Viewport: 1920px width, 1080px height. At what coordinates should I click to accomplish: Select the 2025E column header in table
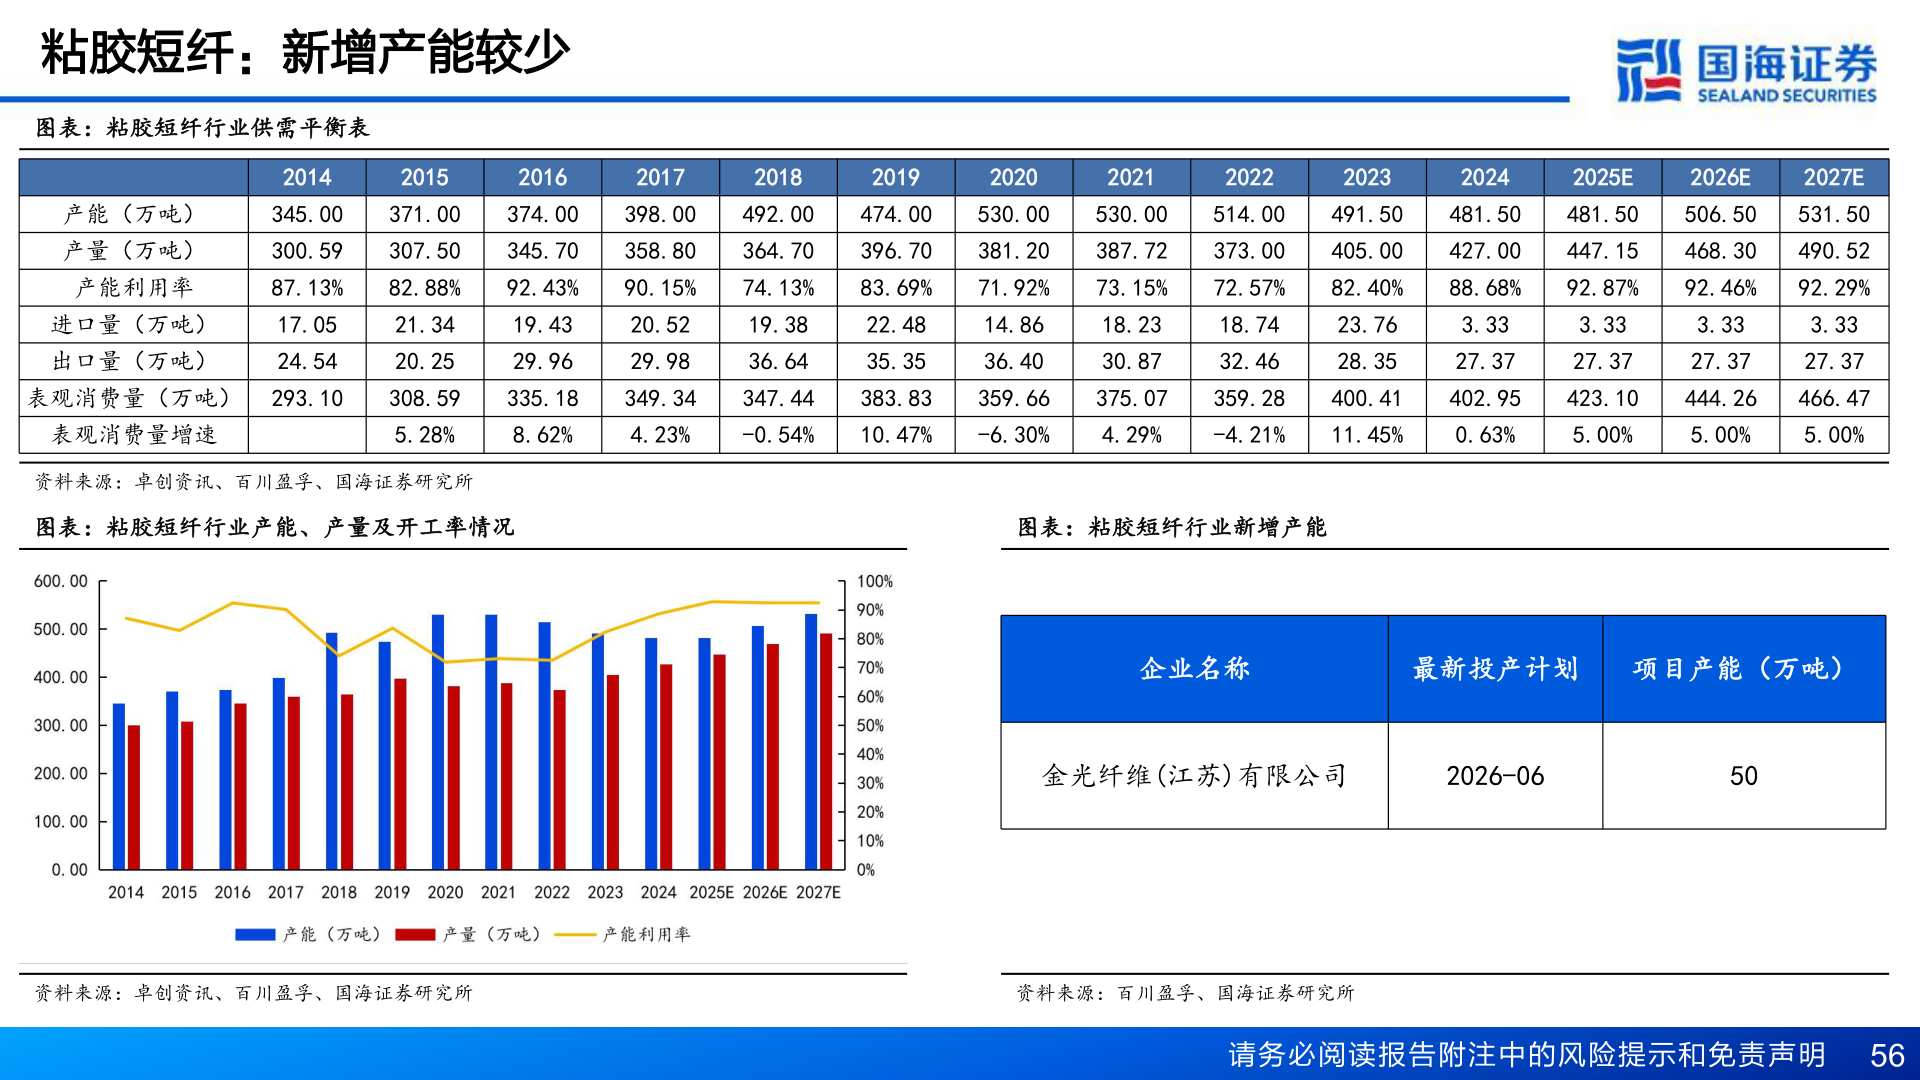click(1602, 177)
